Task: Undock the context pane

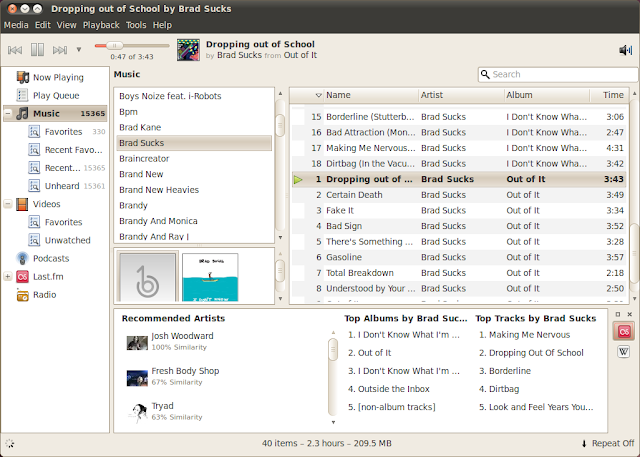Action: click(618, 314)
